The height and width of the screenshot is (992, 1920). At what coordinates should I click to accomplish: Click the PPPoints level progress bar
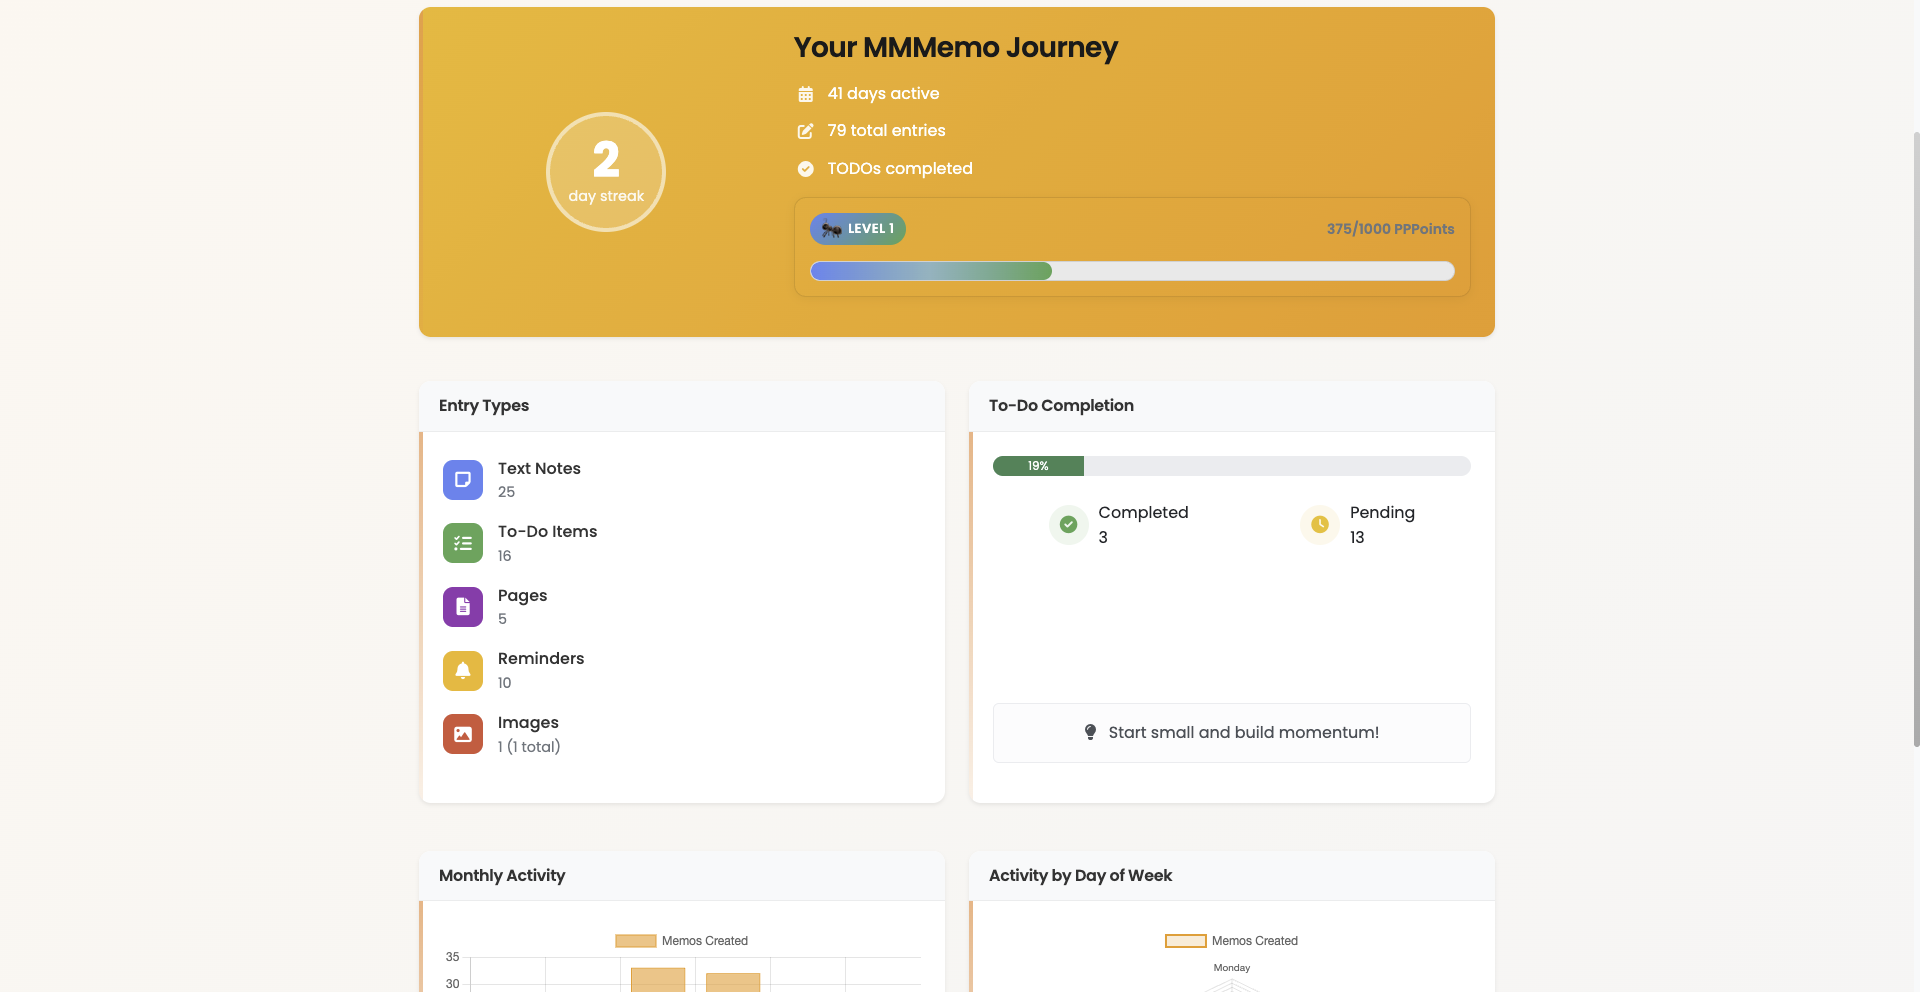[1132, 271]
